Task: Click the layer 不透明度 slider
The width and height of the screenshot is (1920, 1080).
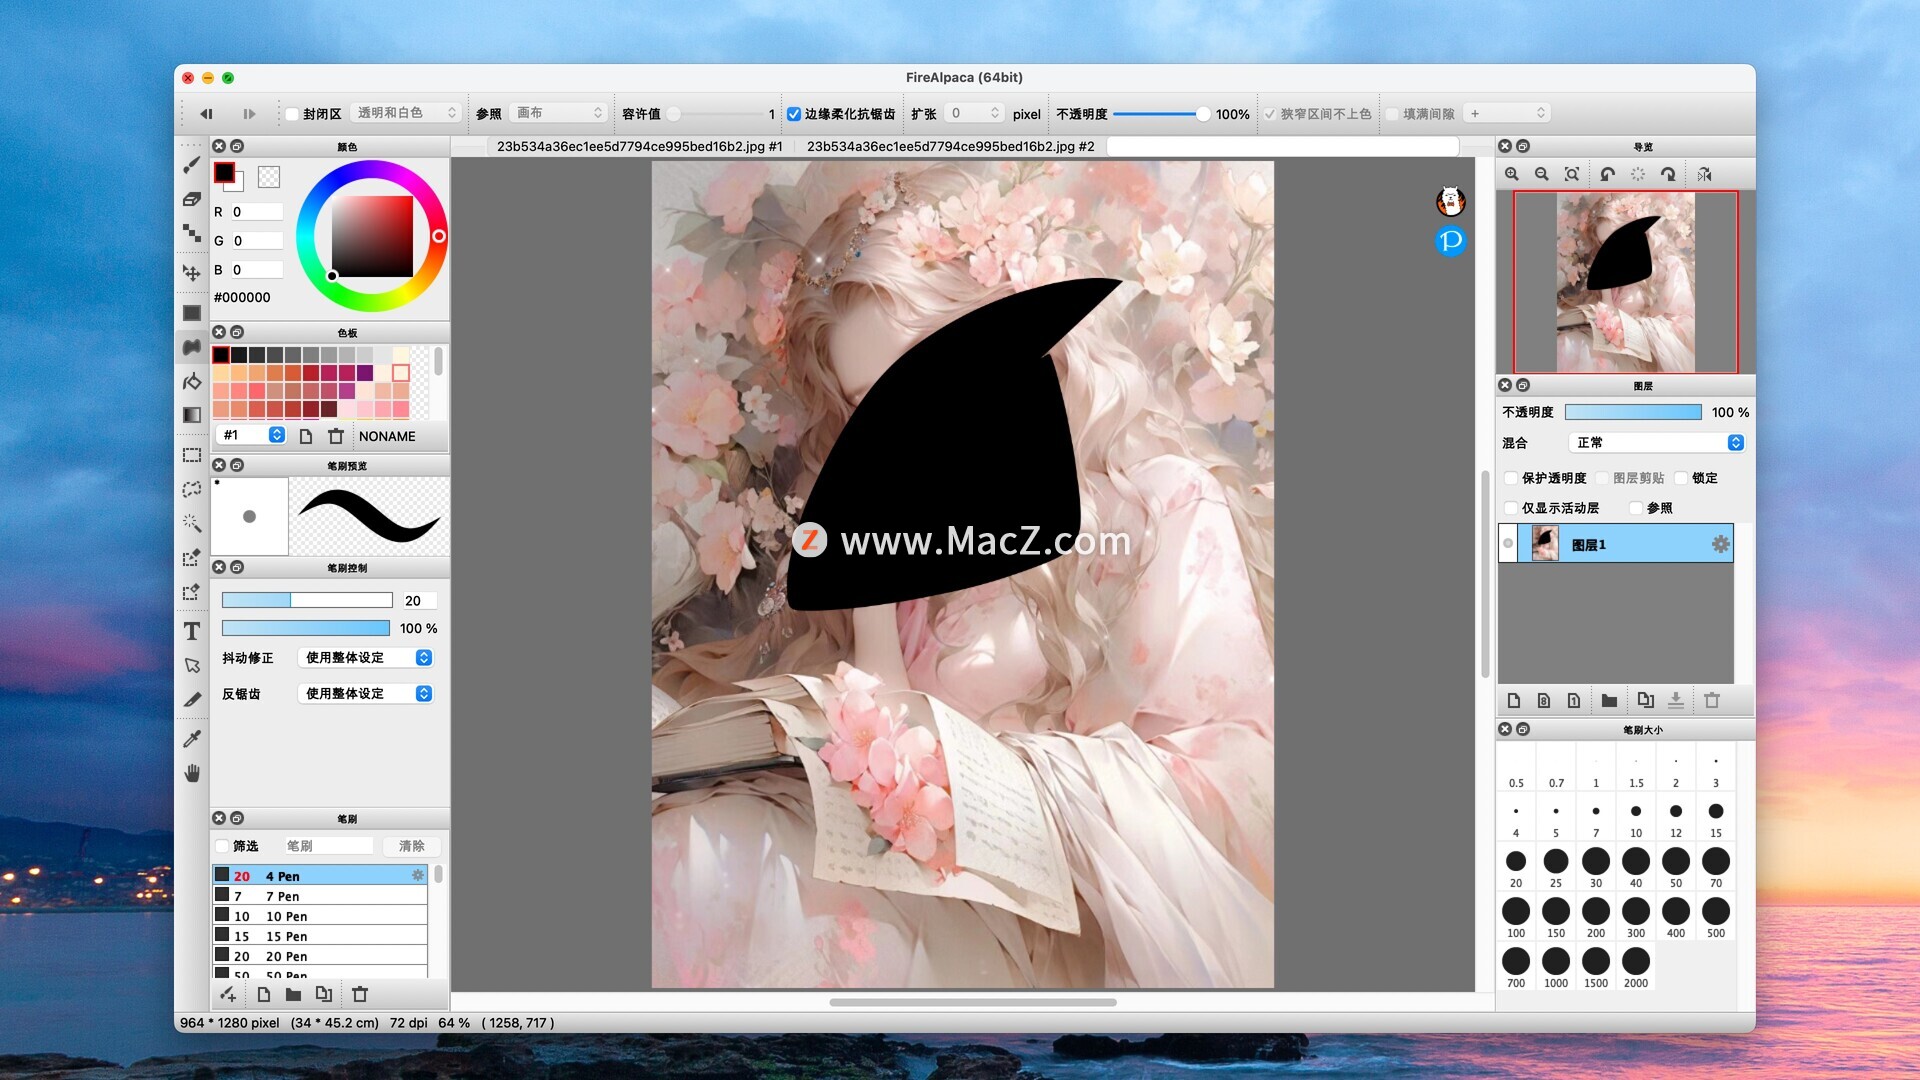Action: pos(1633,412)
